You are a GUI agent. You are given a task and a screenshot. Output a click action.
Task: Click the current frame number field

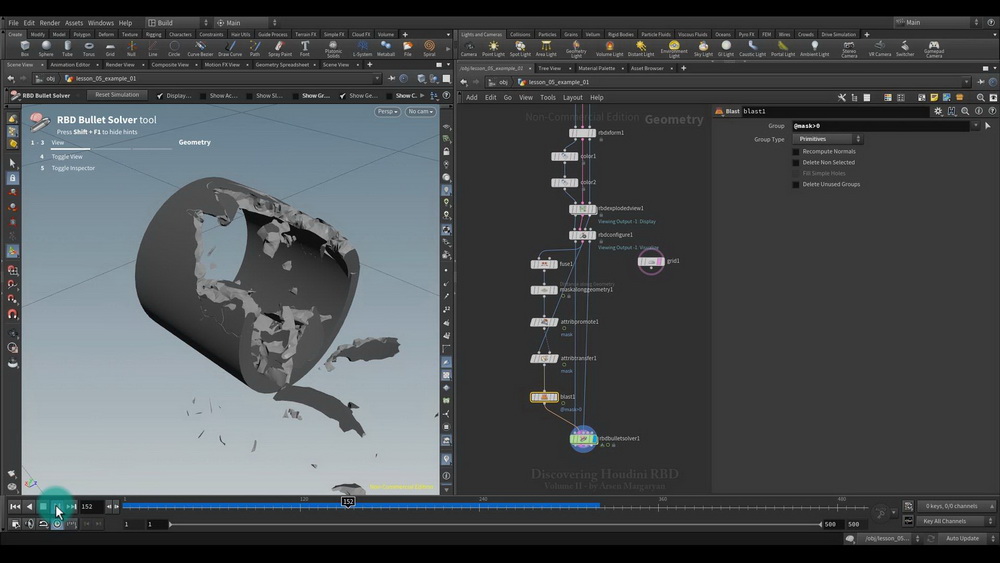(92, 507)
